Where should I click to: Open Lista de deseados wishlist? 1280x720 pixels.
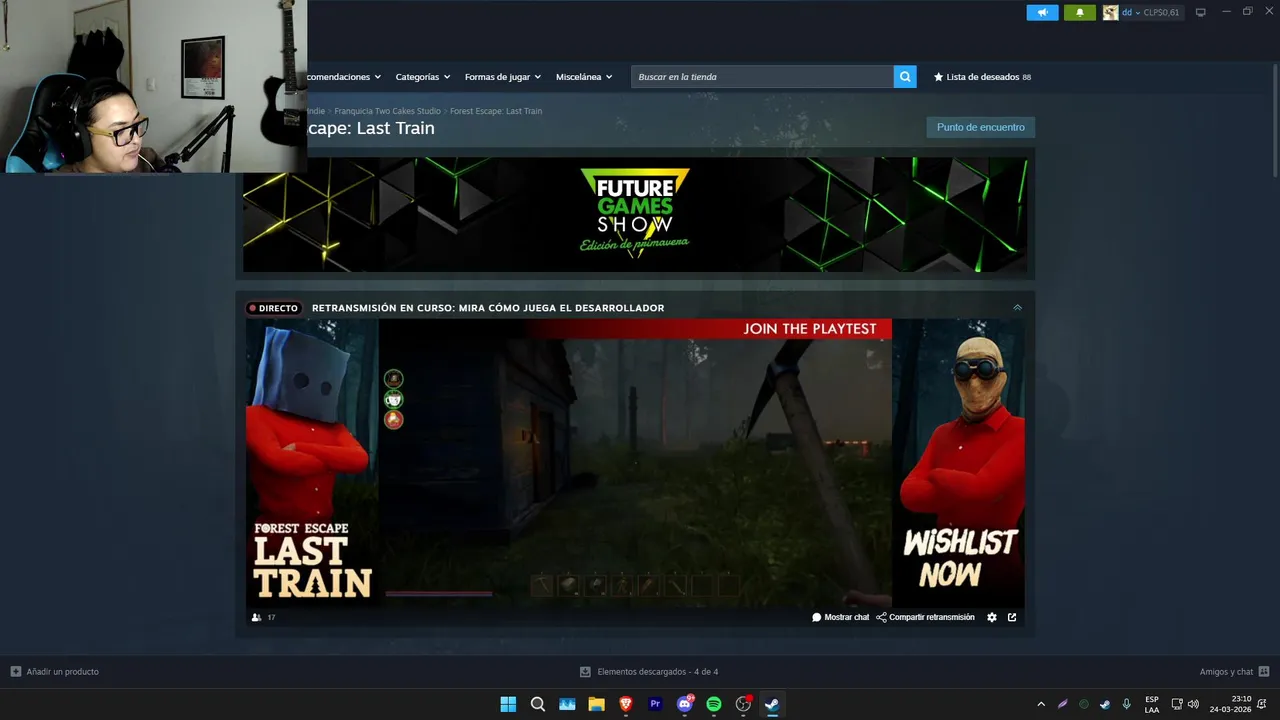pyautogui.click(x=982, y=77)
